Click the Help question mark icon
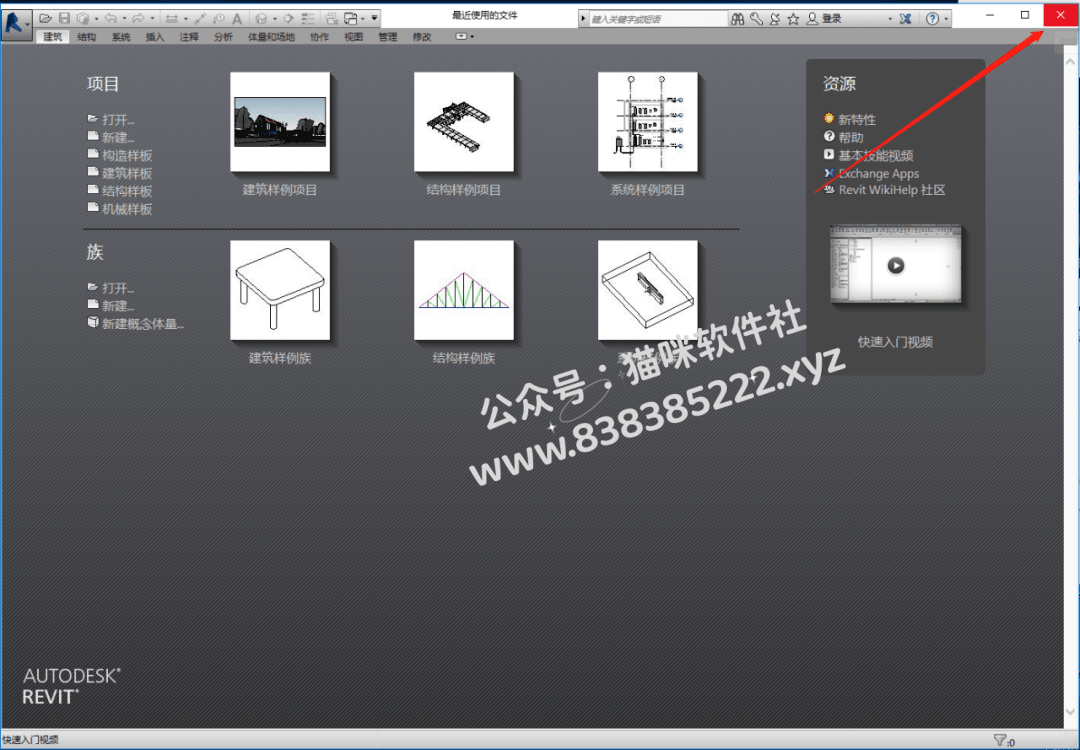Viewport: 1080px width, 750px height. pyautogui.click(x=932, y=19)
